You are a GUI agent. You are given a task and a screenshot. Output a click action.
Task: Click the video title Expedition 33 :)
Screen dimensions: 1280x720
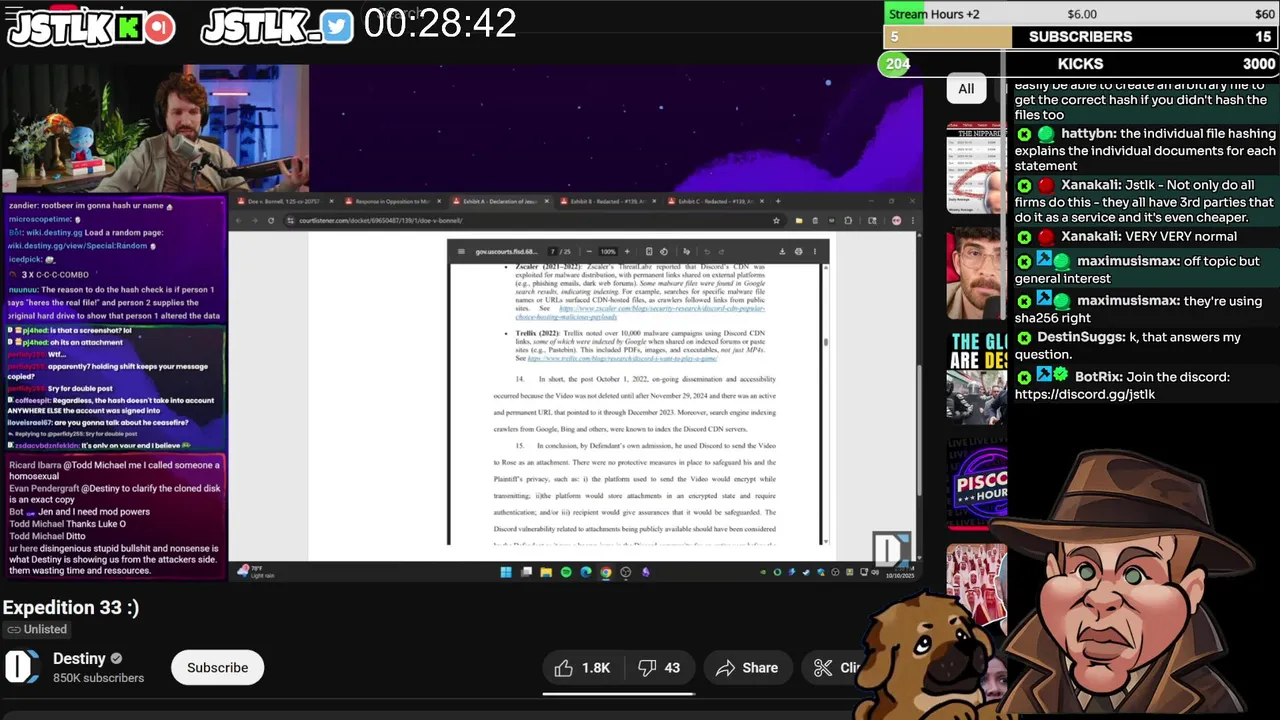coord(71,608)
